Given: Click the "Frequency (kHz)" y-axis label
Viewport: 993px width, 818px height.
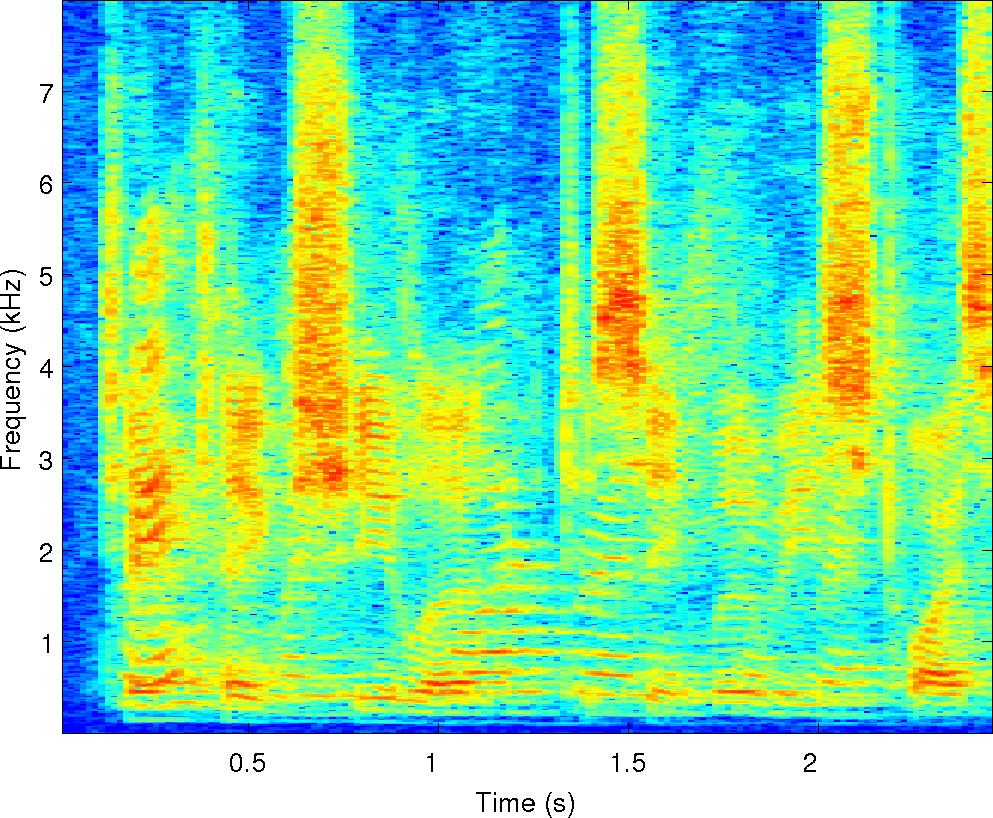Looking at the screenshot, I should pos(12,370).
